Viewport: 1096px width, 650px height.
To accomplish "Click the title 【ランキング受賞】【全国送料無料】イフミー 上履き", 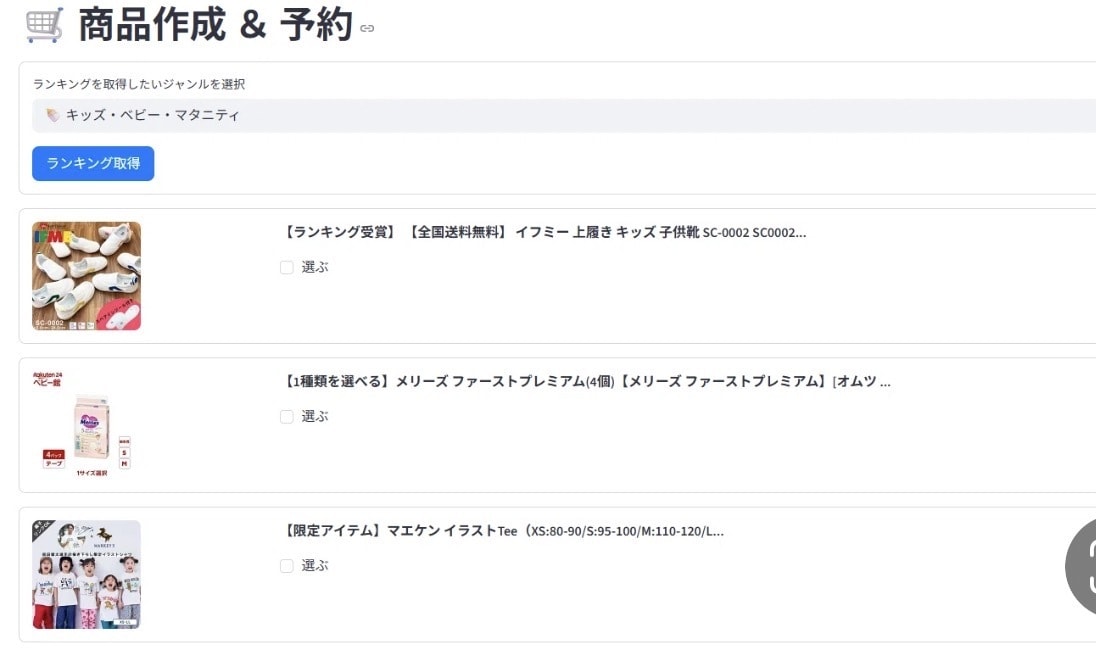I will [x=545, y=232].
